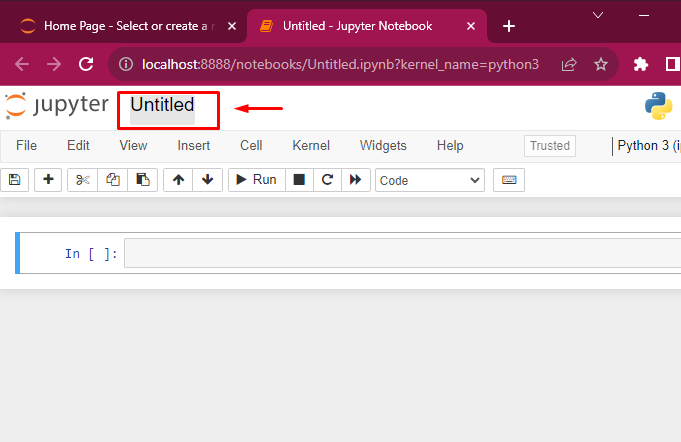Open browser extensions puzzle icon
The width and height of the screenshot is (681, 442).
(x=641, y=64)
